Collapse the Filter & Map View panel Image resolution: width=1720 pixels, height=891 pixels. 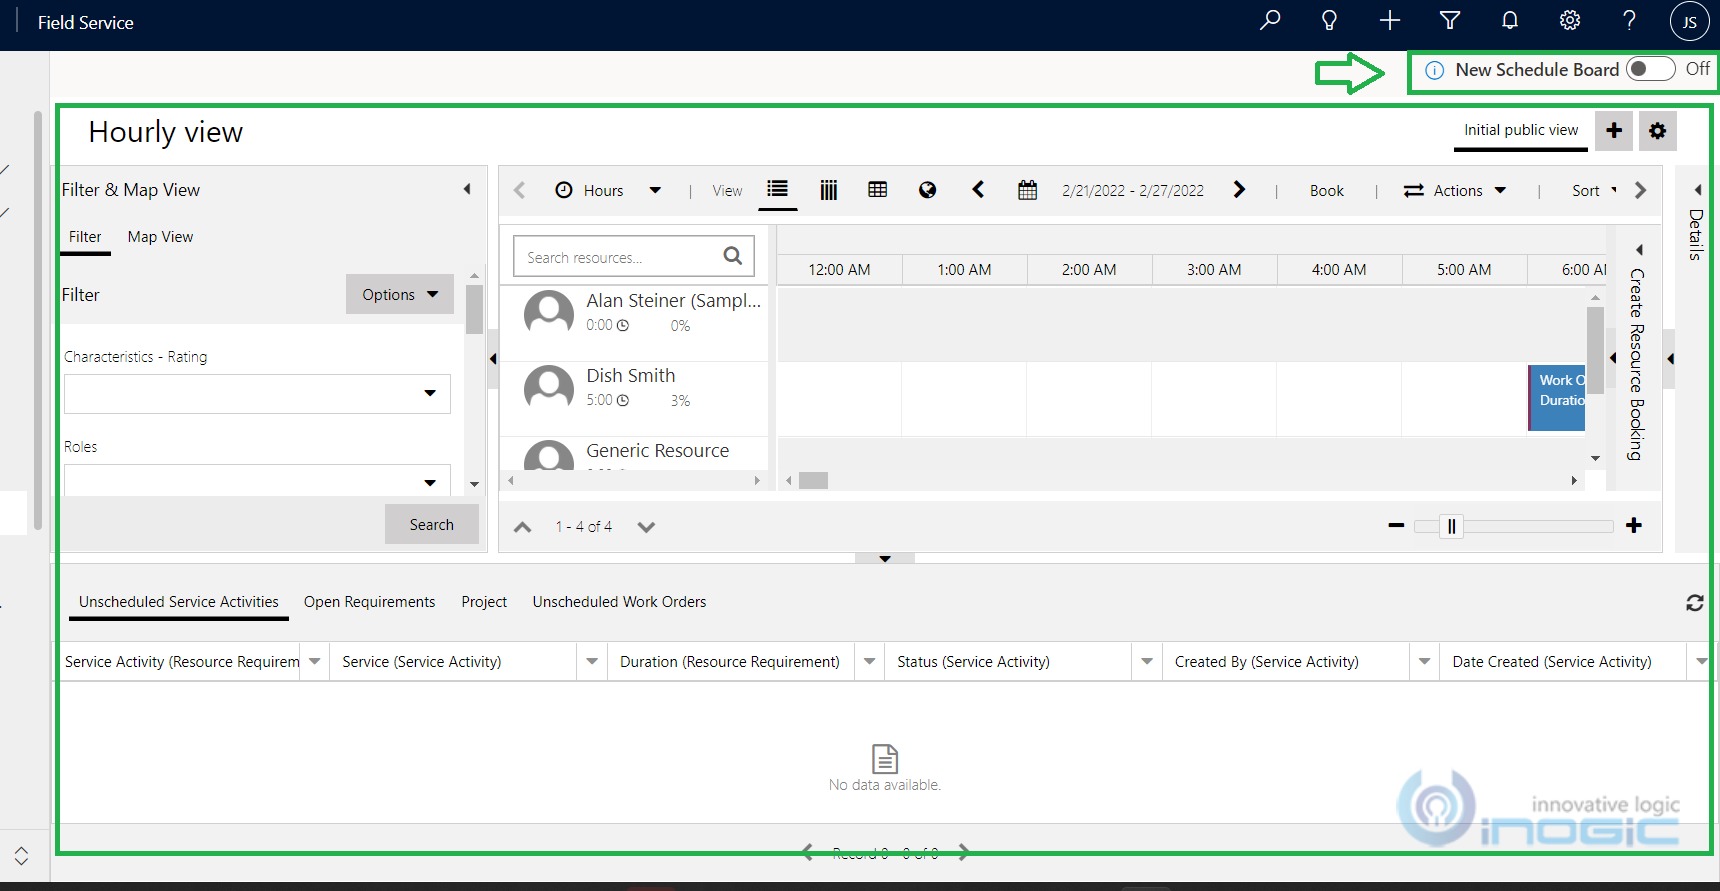coord(467,189)
